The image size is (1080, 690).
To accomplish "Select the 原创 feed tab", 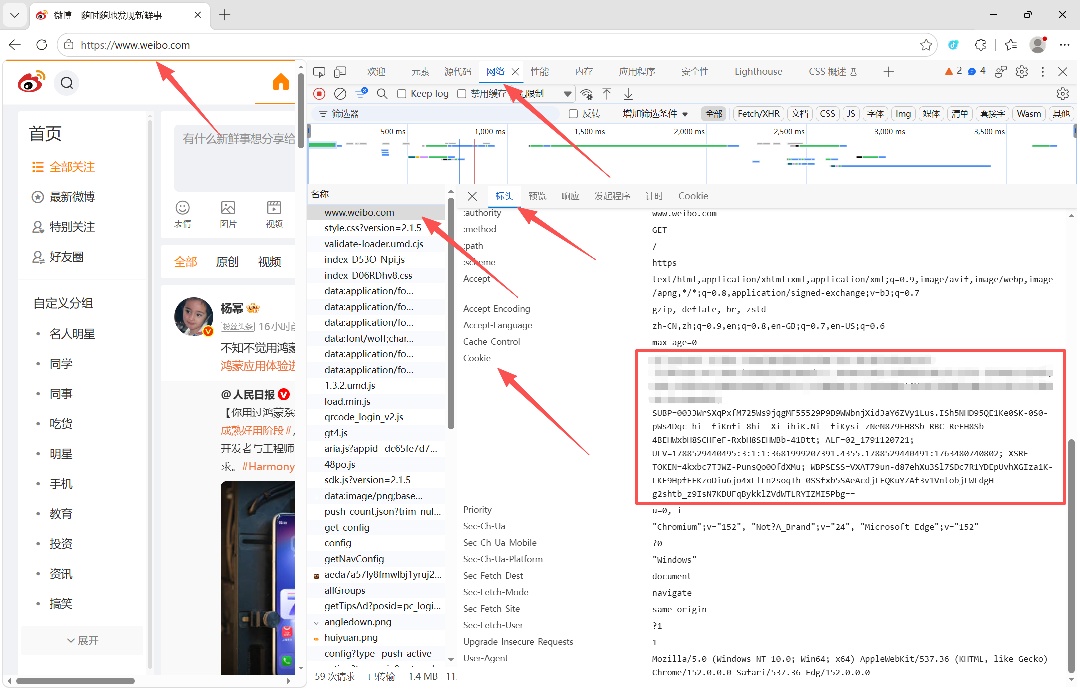I will 227,262.
